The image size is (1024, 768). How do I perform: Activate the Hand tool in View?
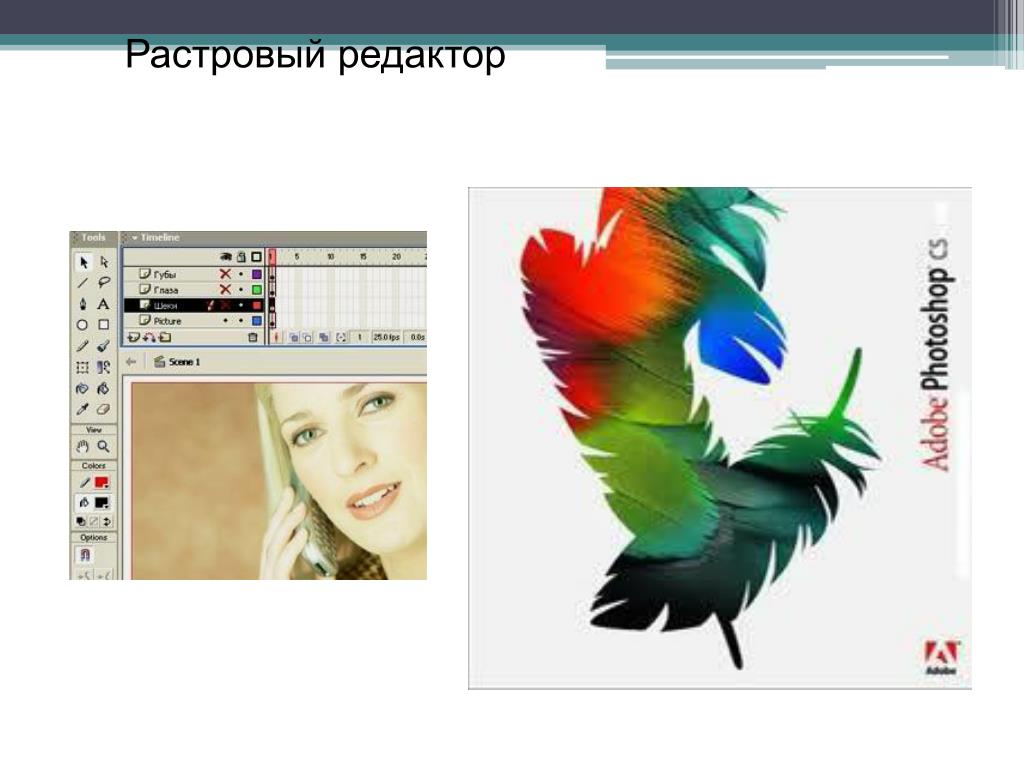(x=82, y=447)
